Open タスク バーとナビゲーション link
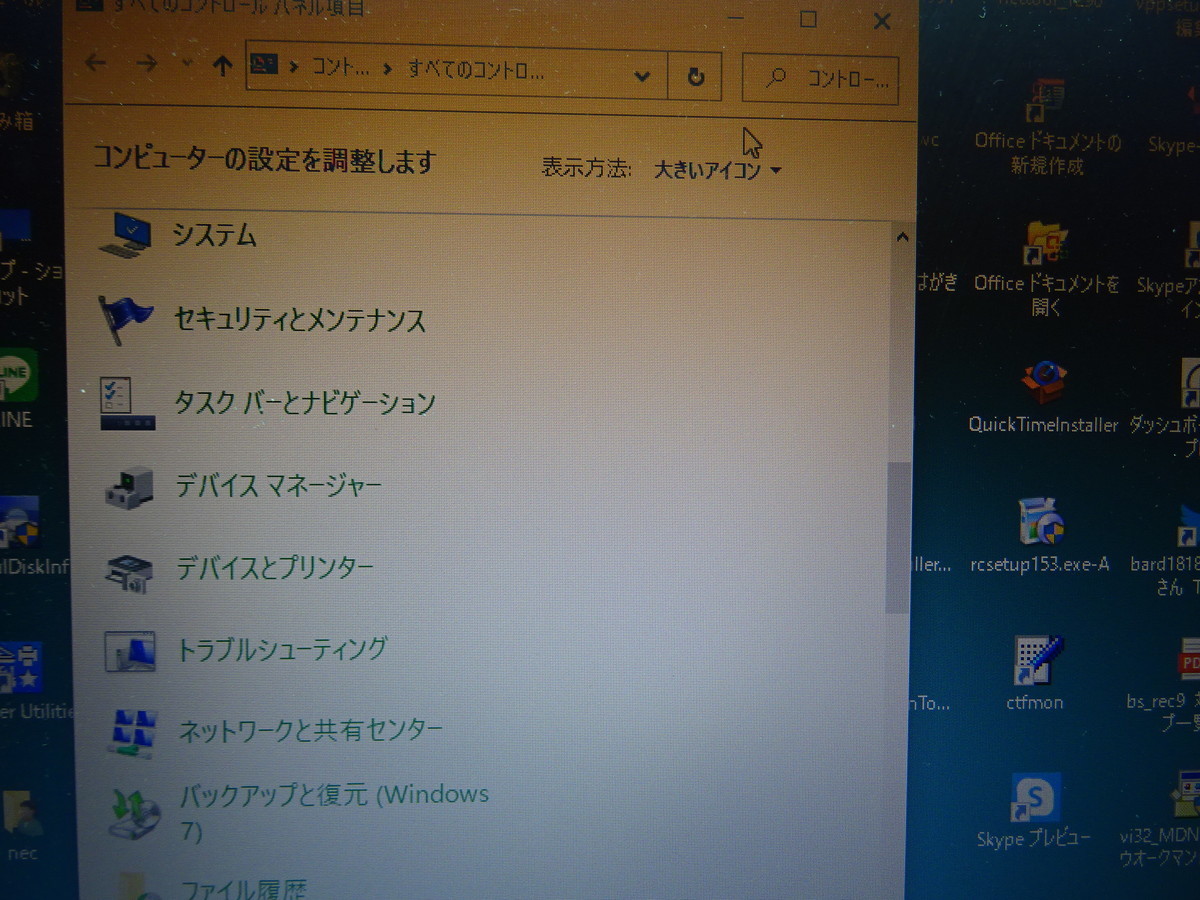 tap(305, 403)
